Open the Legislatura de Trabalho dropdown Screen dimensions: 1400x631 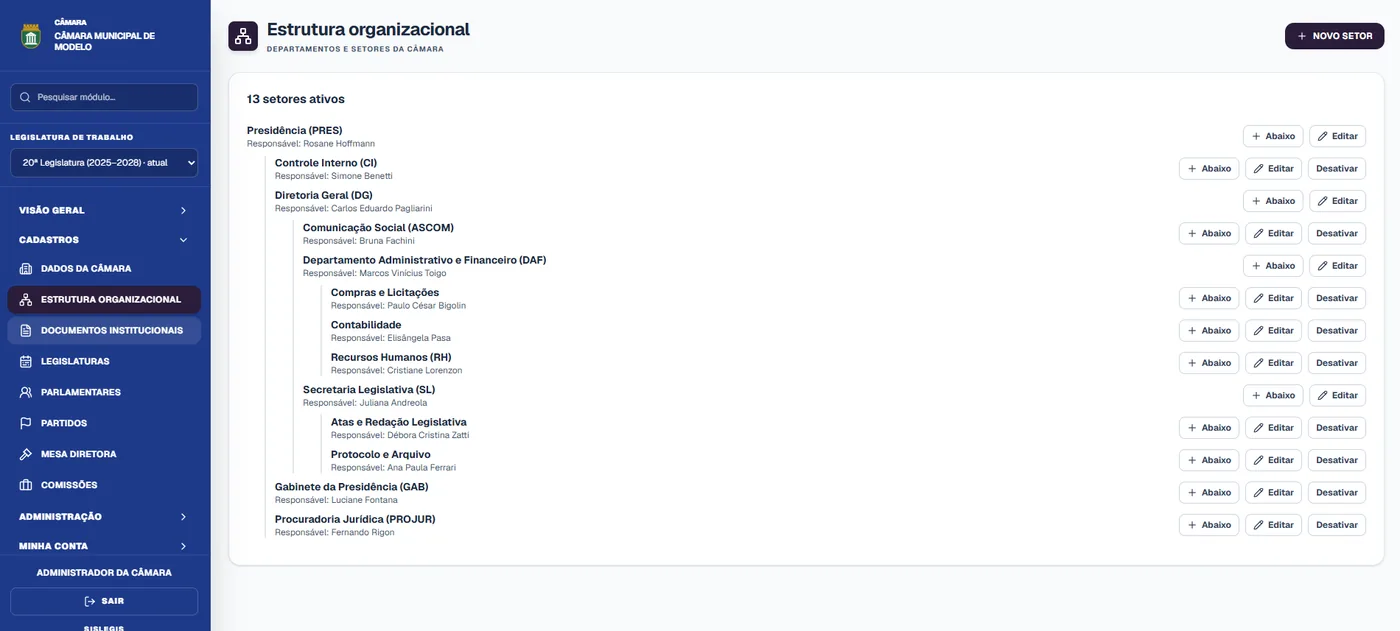[x=104, y=162]
